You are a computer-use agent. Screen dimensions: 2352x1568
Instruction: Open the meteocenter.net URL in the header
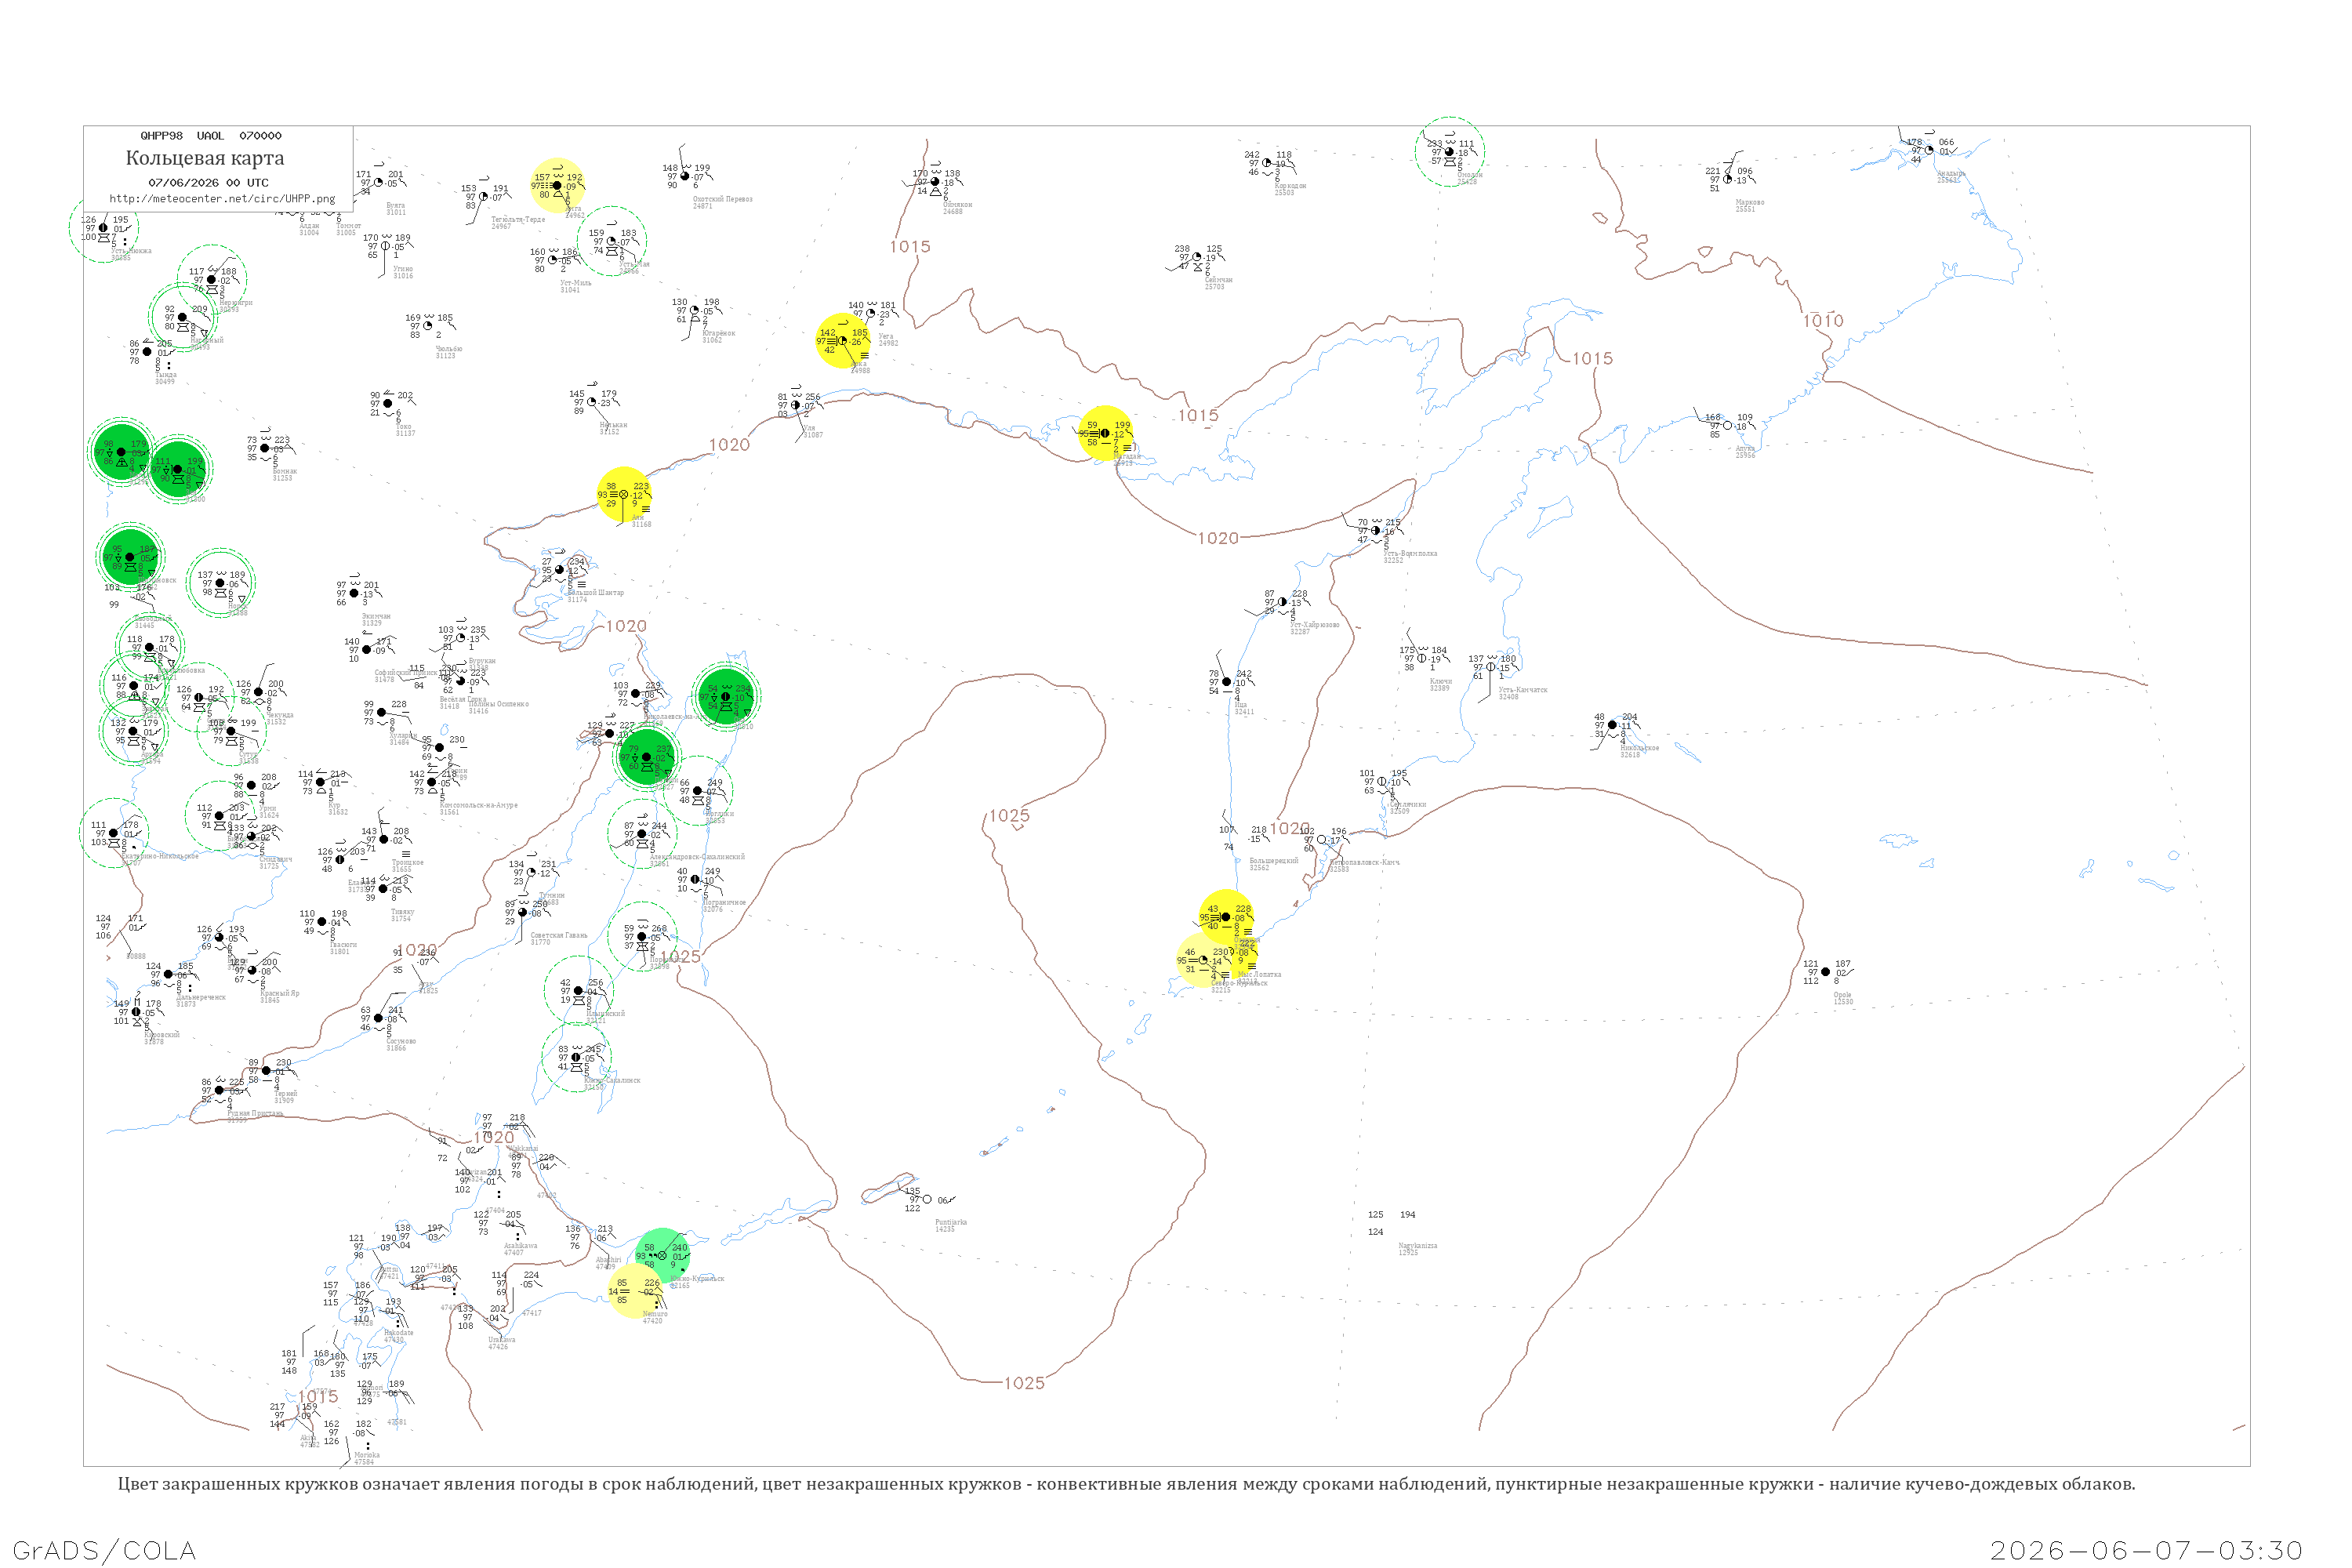coord(222,199)
